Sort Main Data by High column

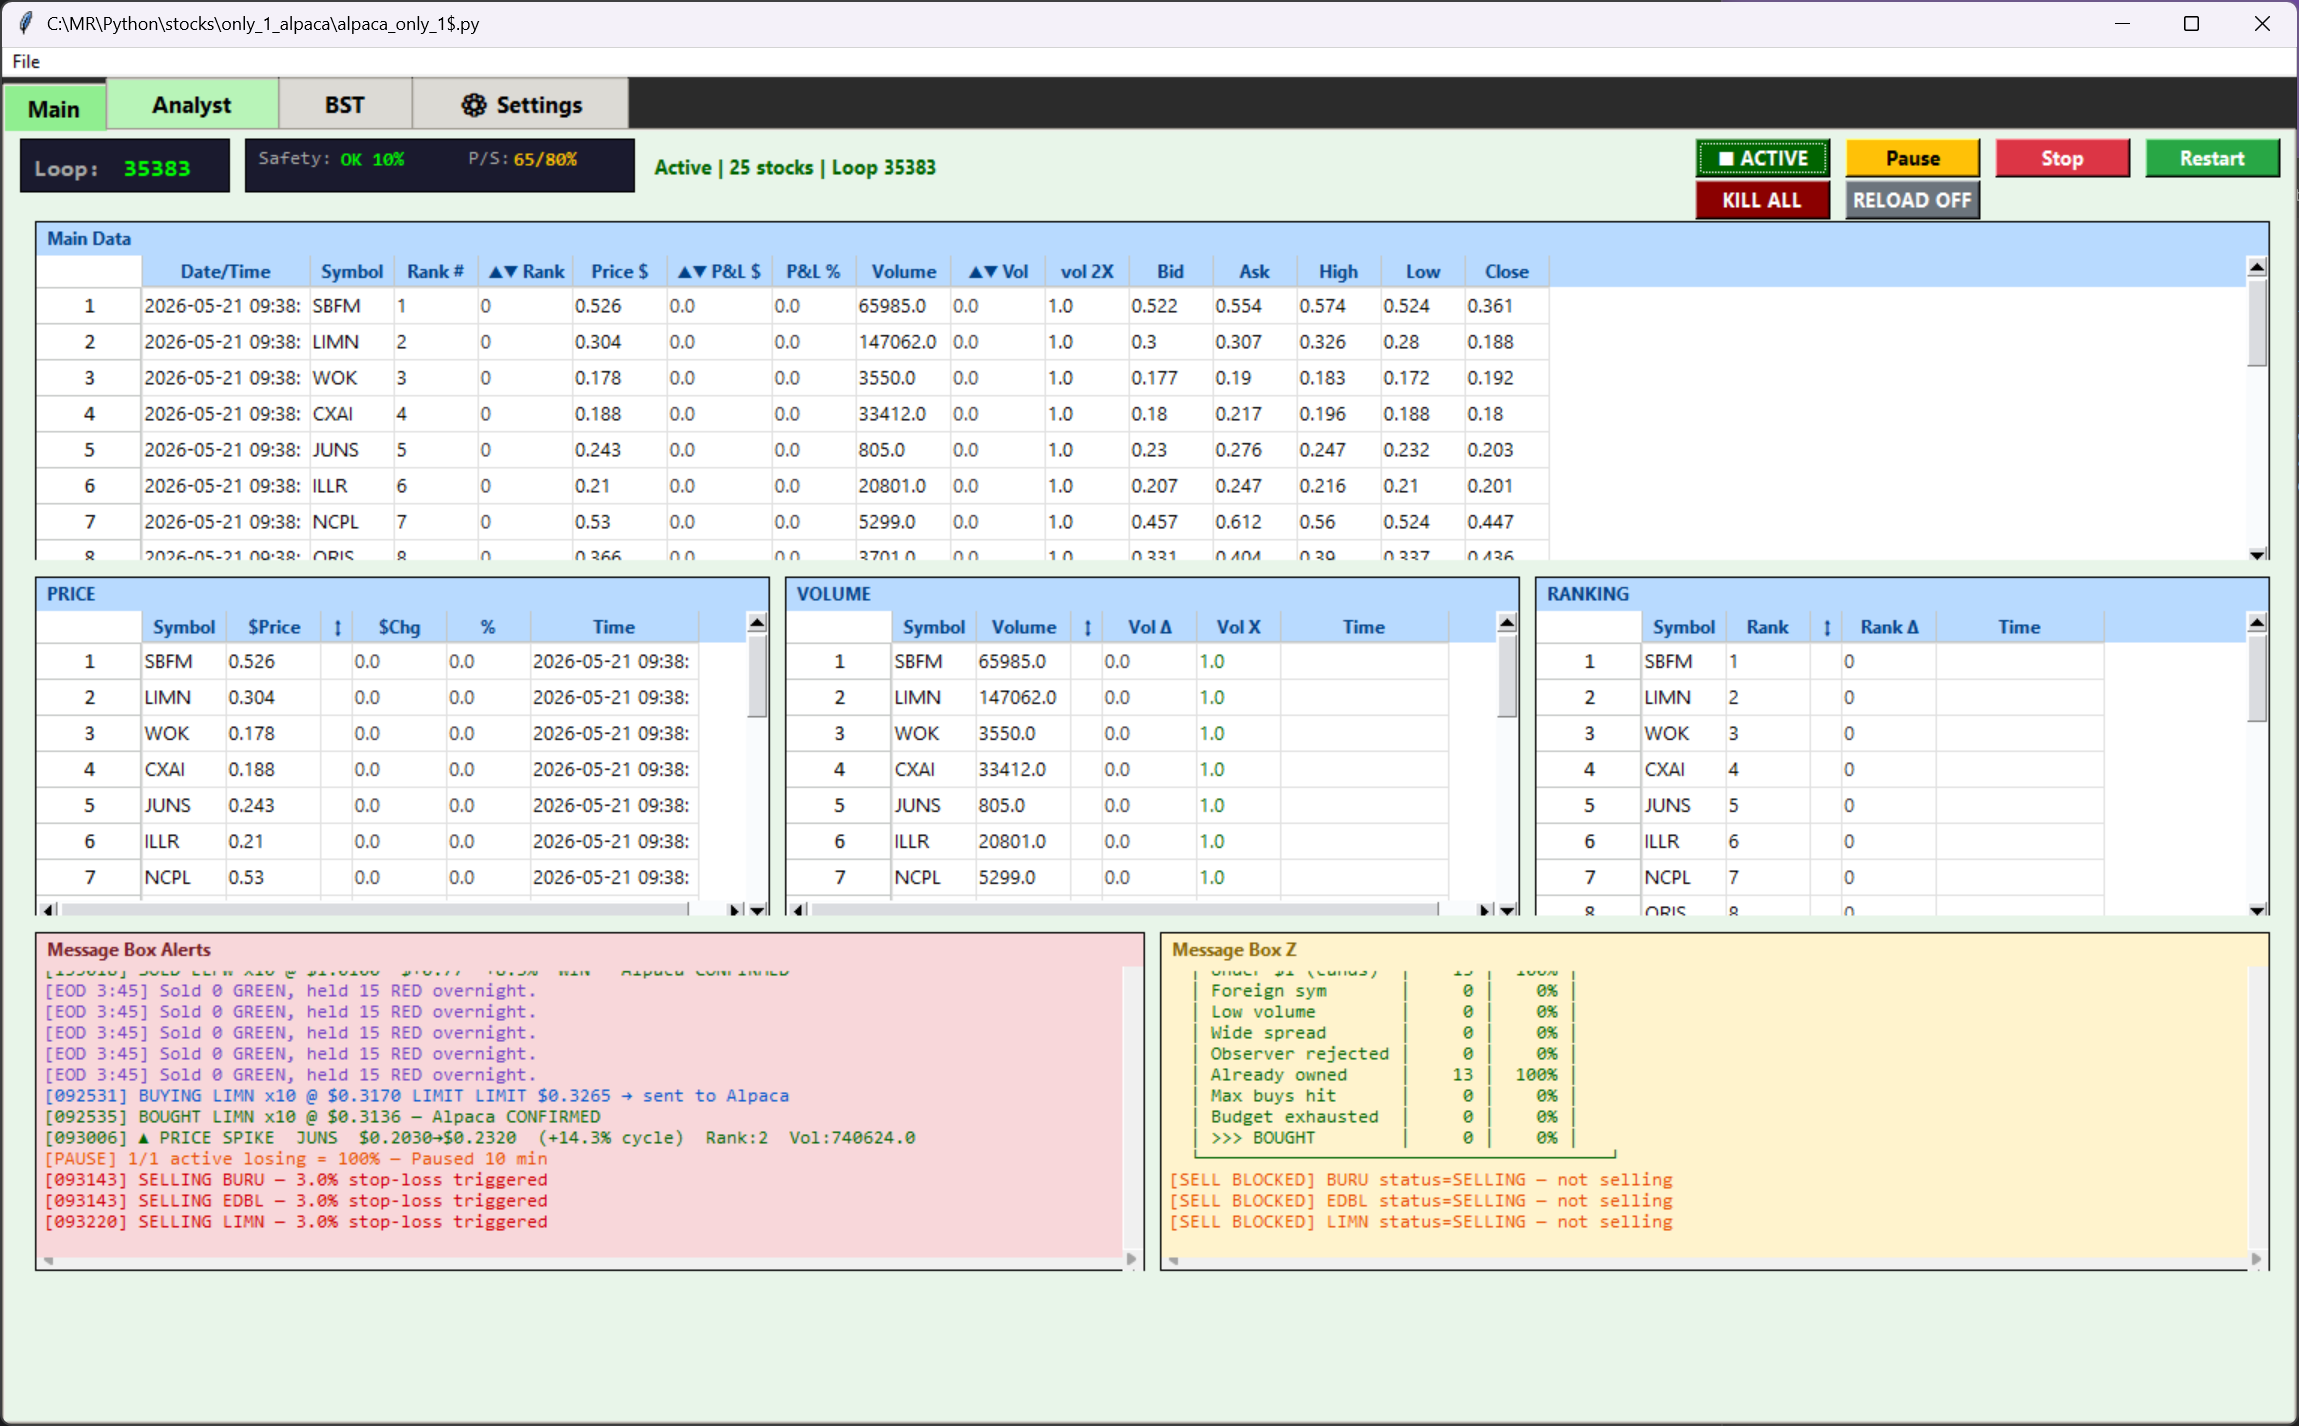pos(1339,271)
